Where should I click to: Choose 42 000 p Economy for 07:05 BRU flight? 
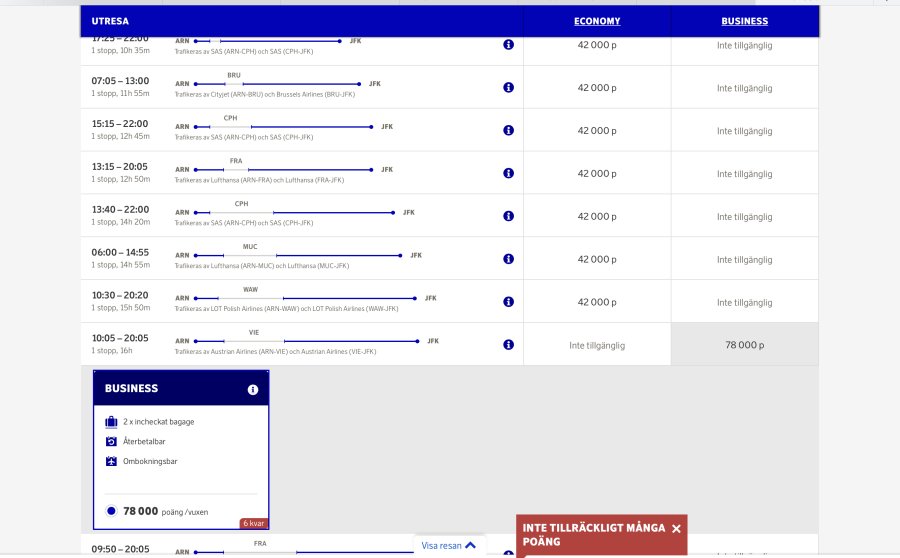coord(597,88)
